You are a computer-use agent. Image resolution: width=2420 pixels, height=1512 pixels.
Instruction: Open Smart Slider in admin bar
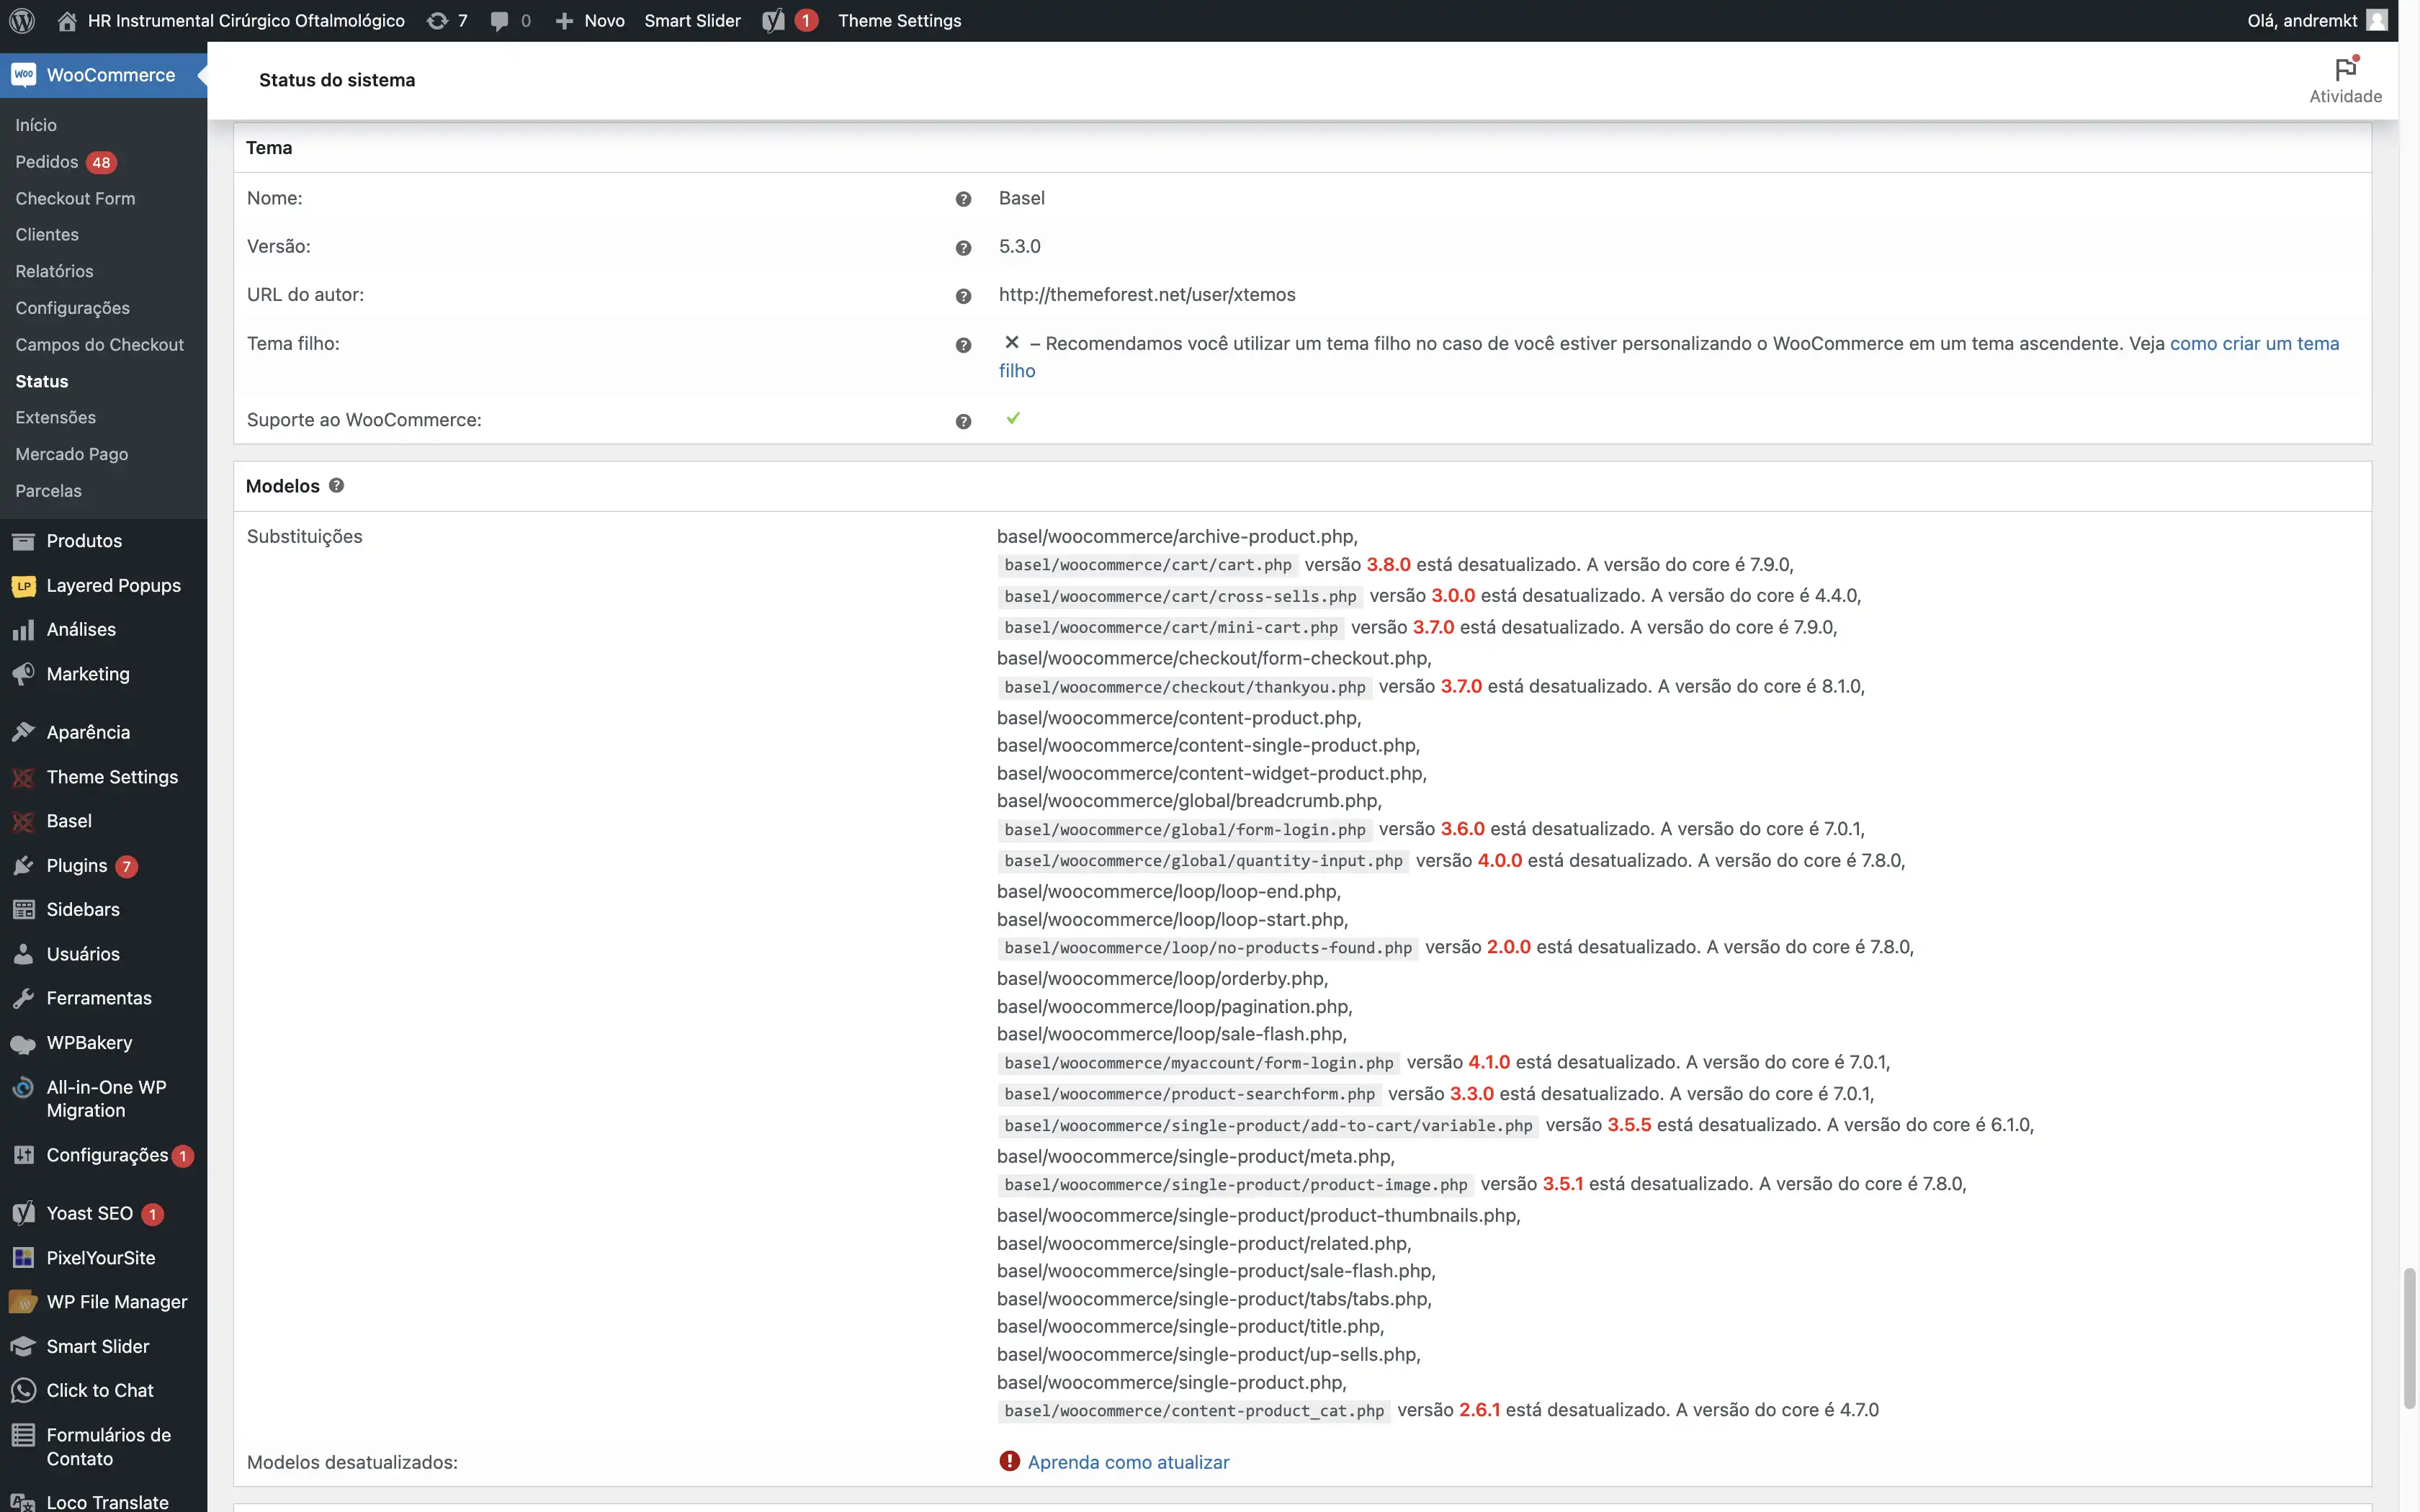(x=692, y=20)
